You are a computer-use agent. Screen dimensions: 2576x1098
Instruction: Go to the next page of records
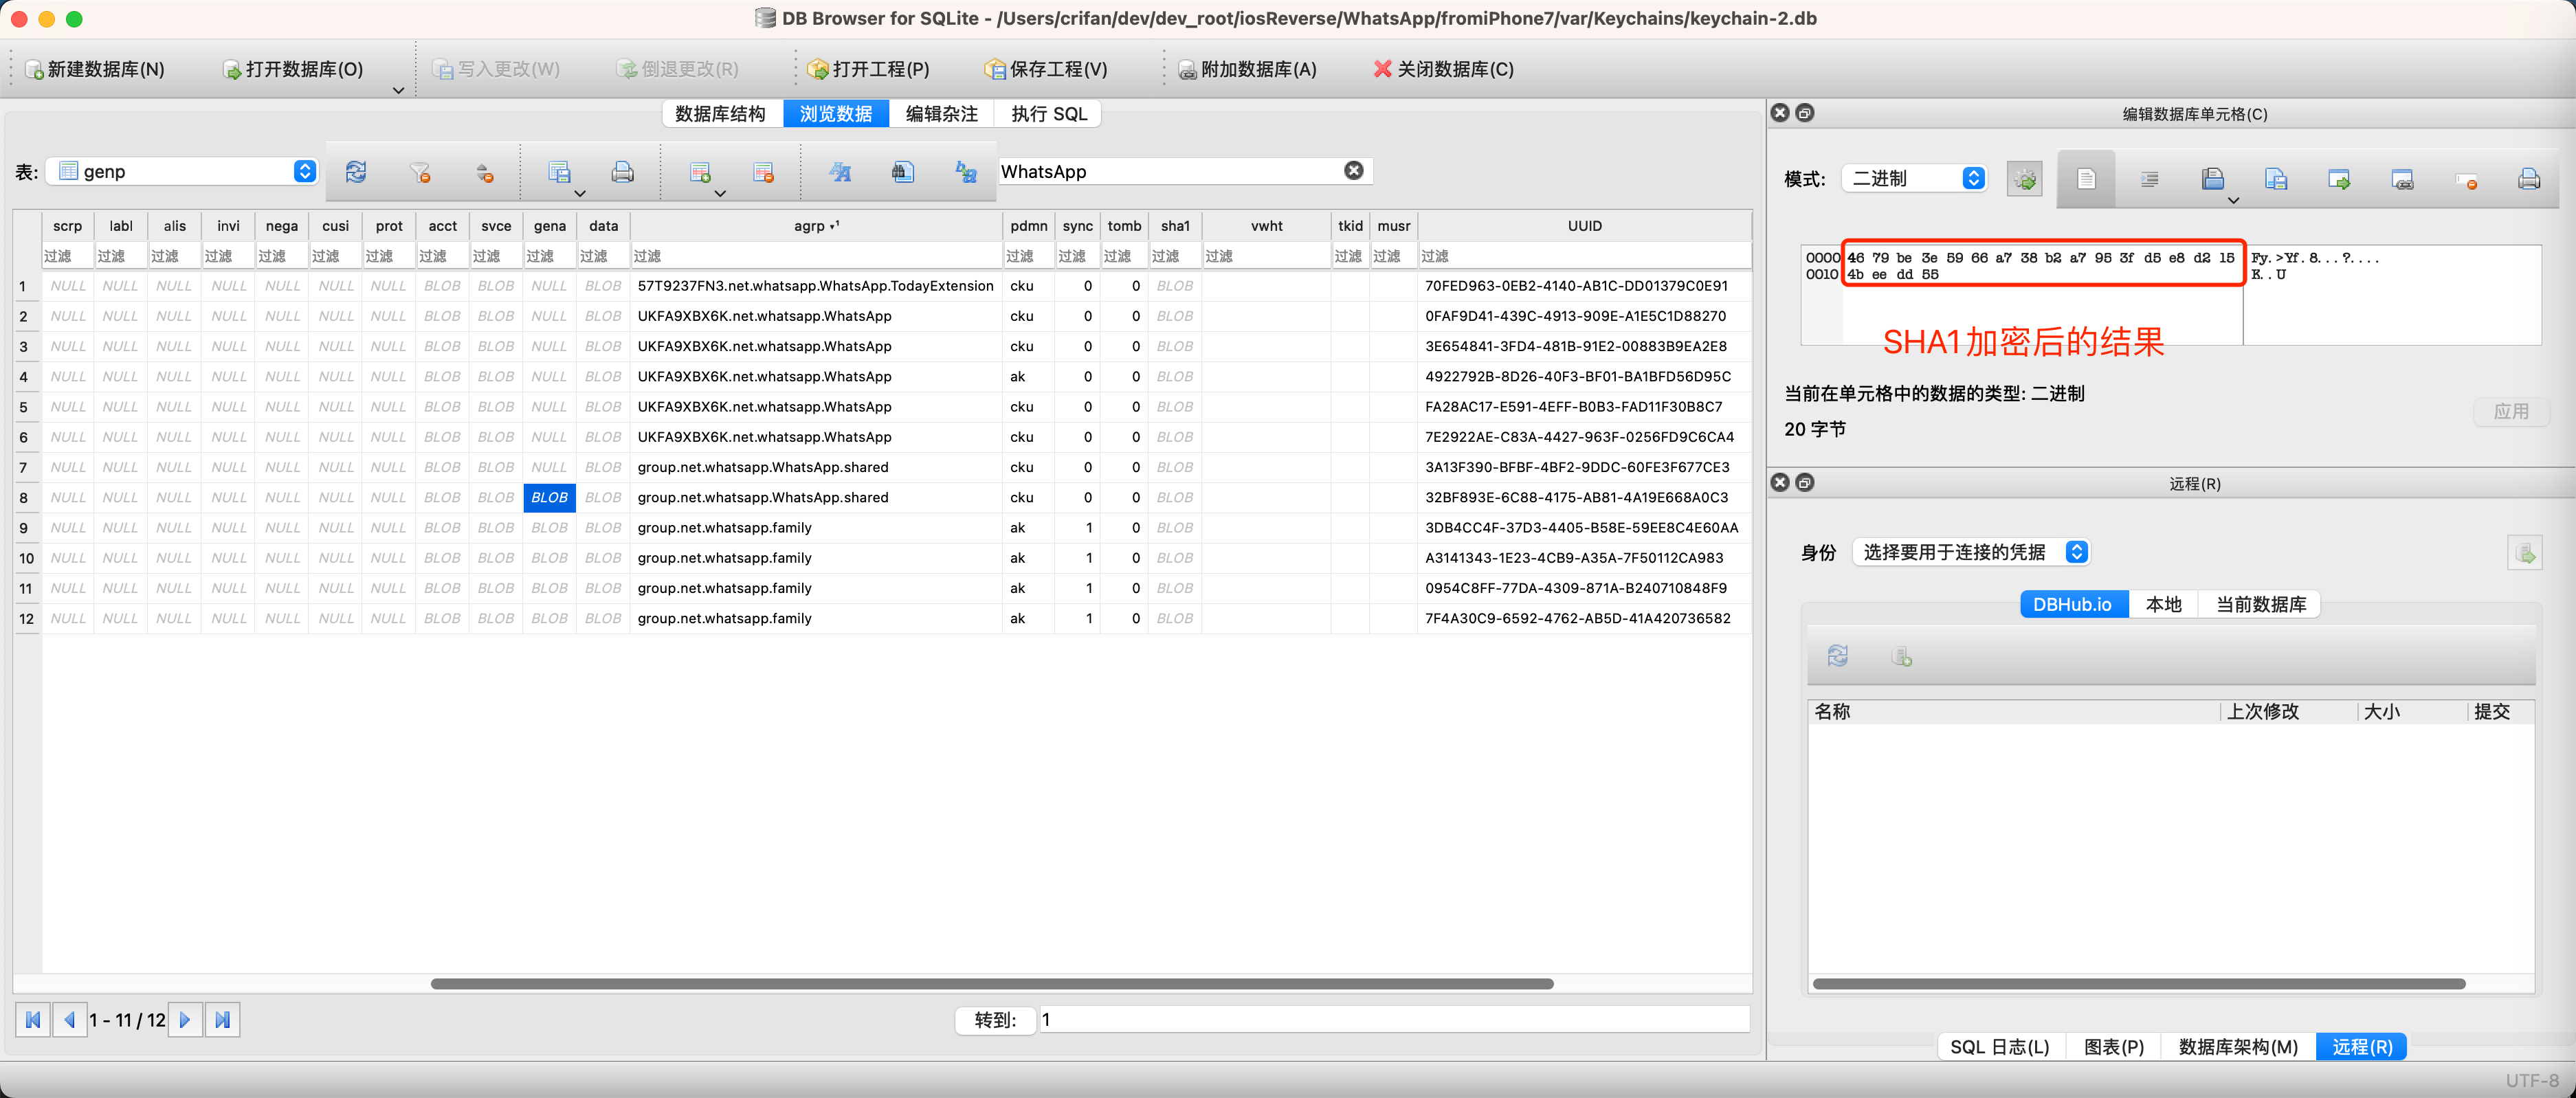(185, 1019)
